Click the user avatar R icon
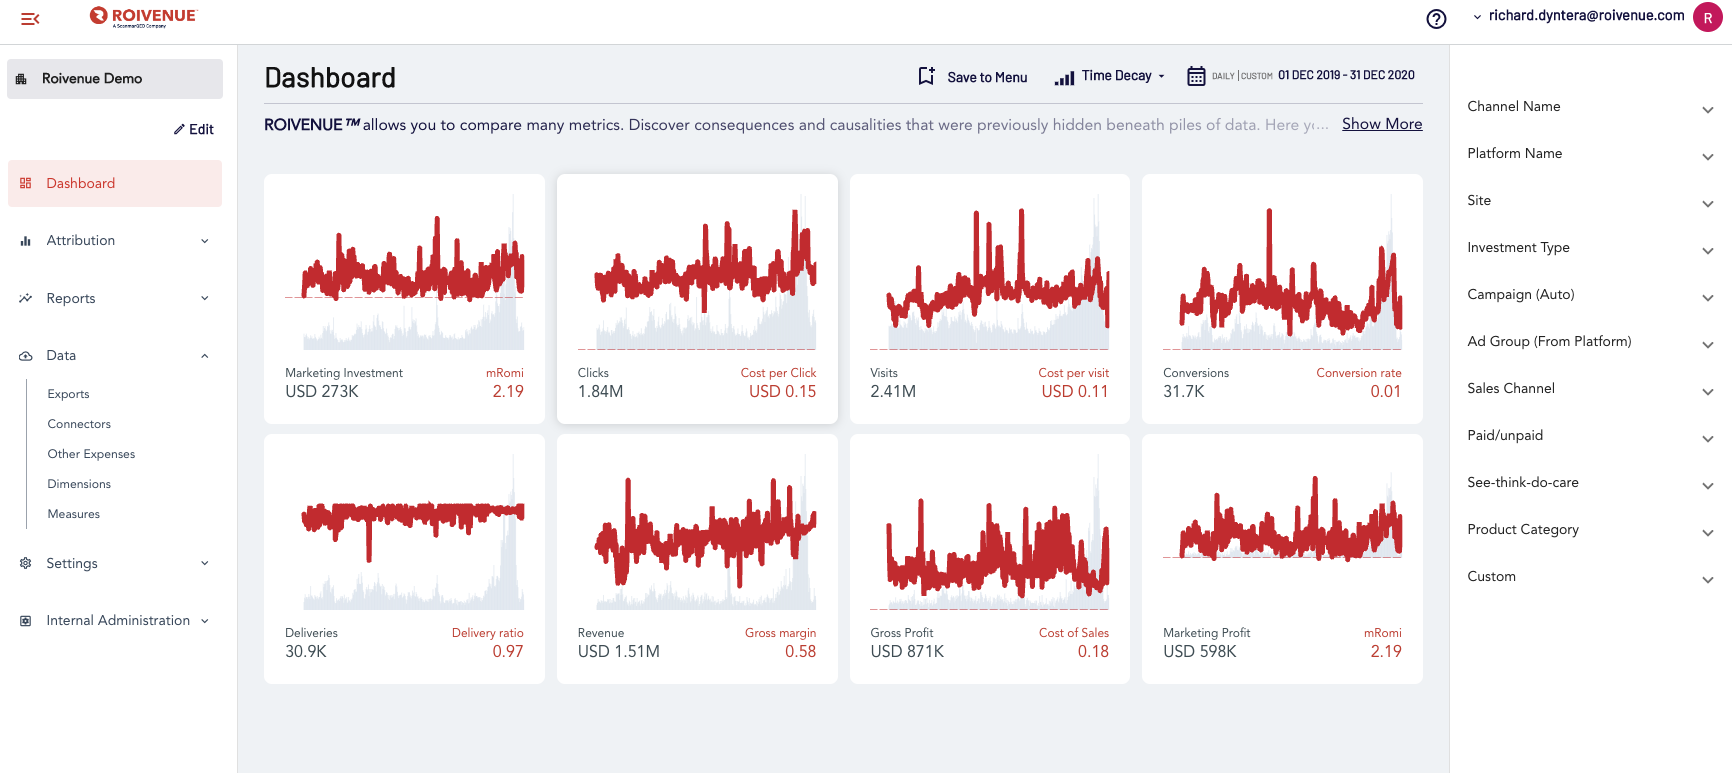The width and height of the screenshot is (1732, 773). point(1707,18)
